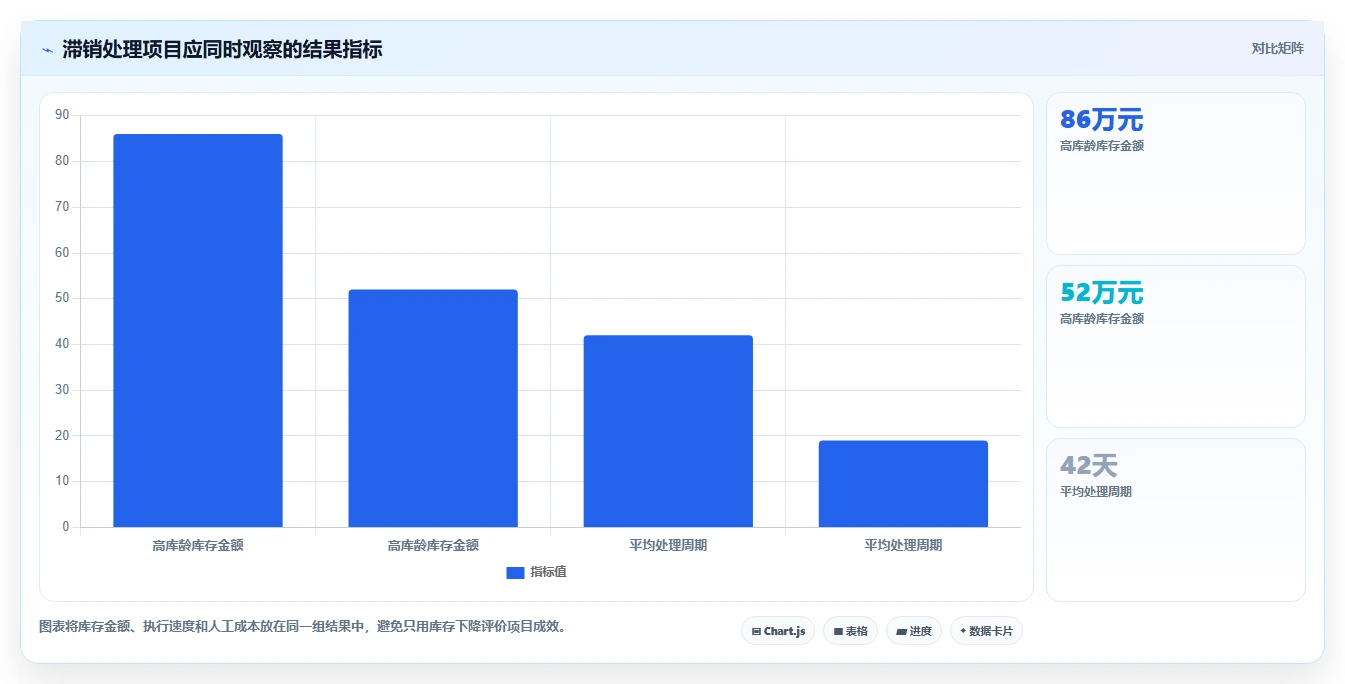Click the Chart.js chip

778,631
